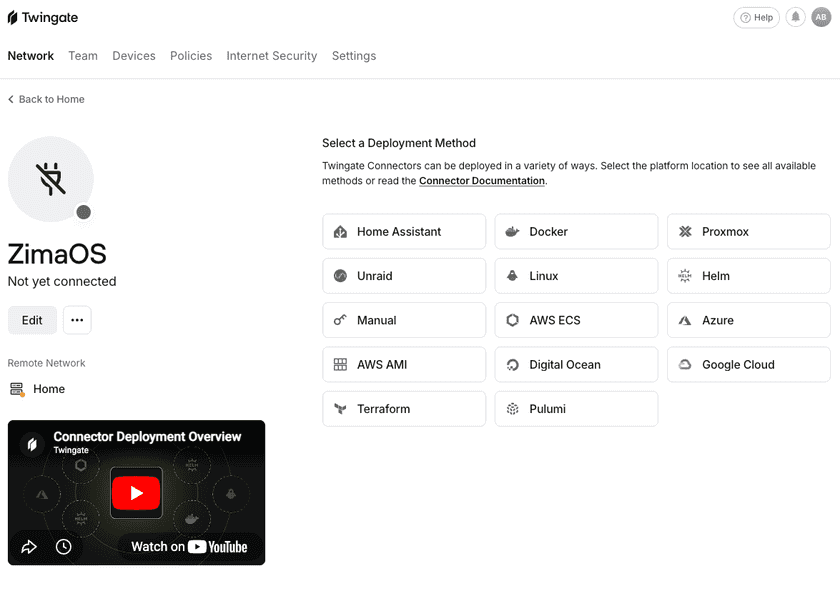Select Home Assistant deployment method

(x=404, y=231)
